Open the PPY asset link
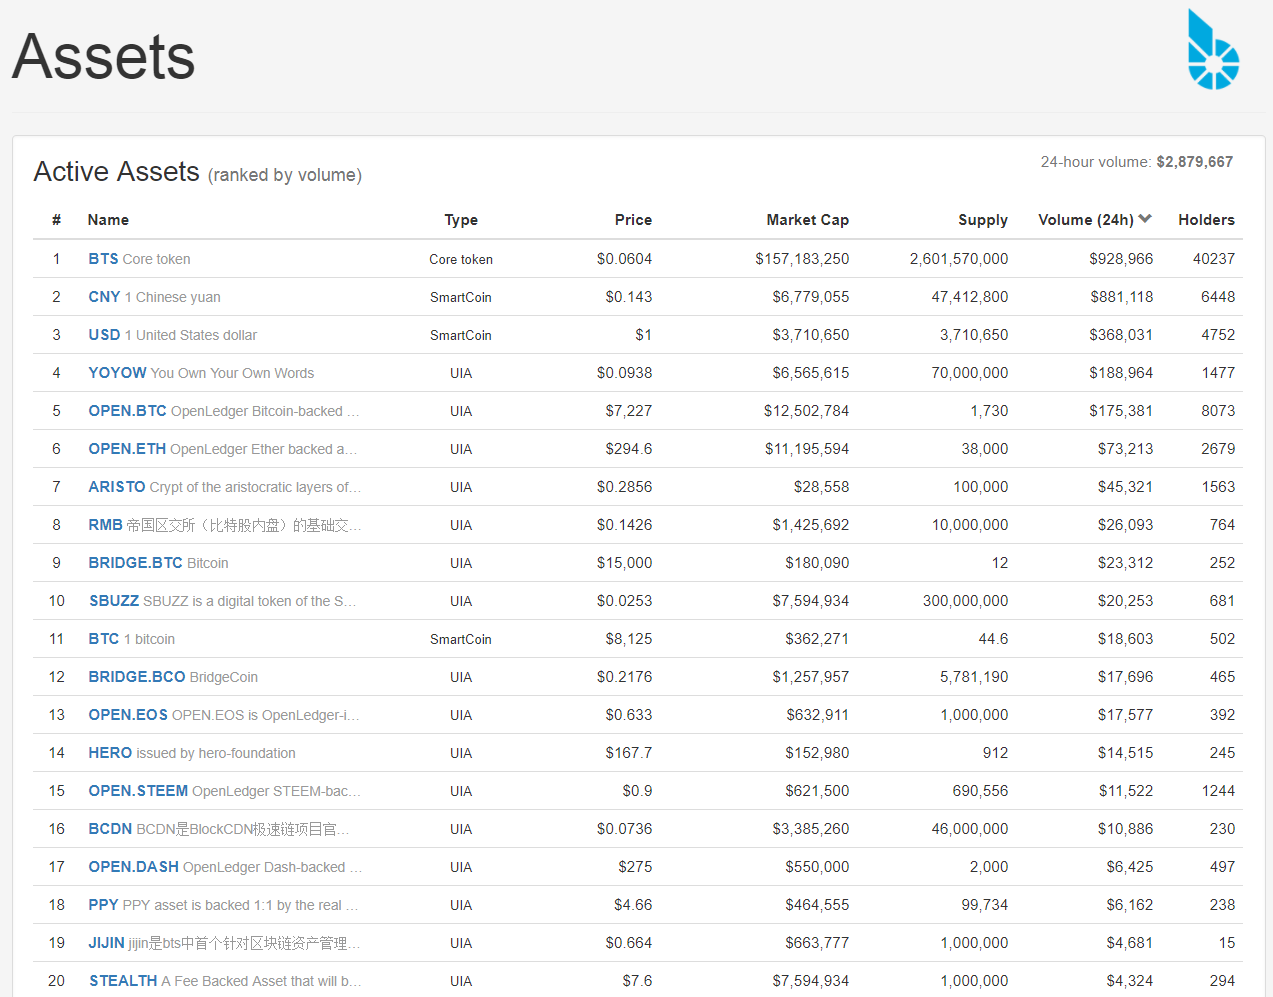This screenshot has width=1273, height=997. pos(103,905)
